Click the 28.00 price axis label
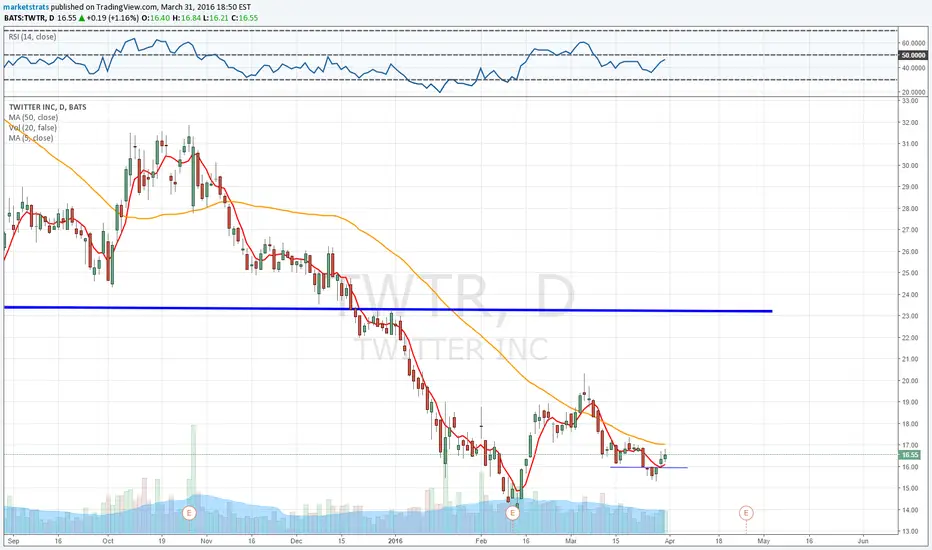 (910, 208)
